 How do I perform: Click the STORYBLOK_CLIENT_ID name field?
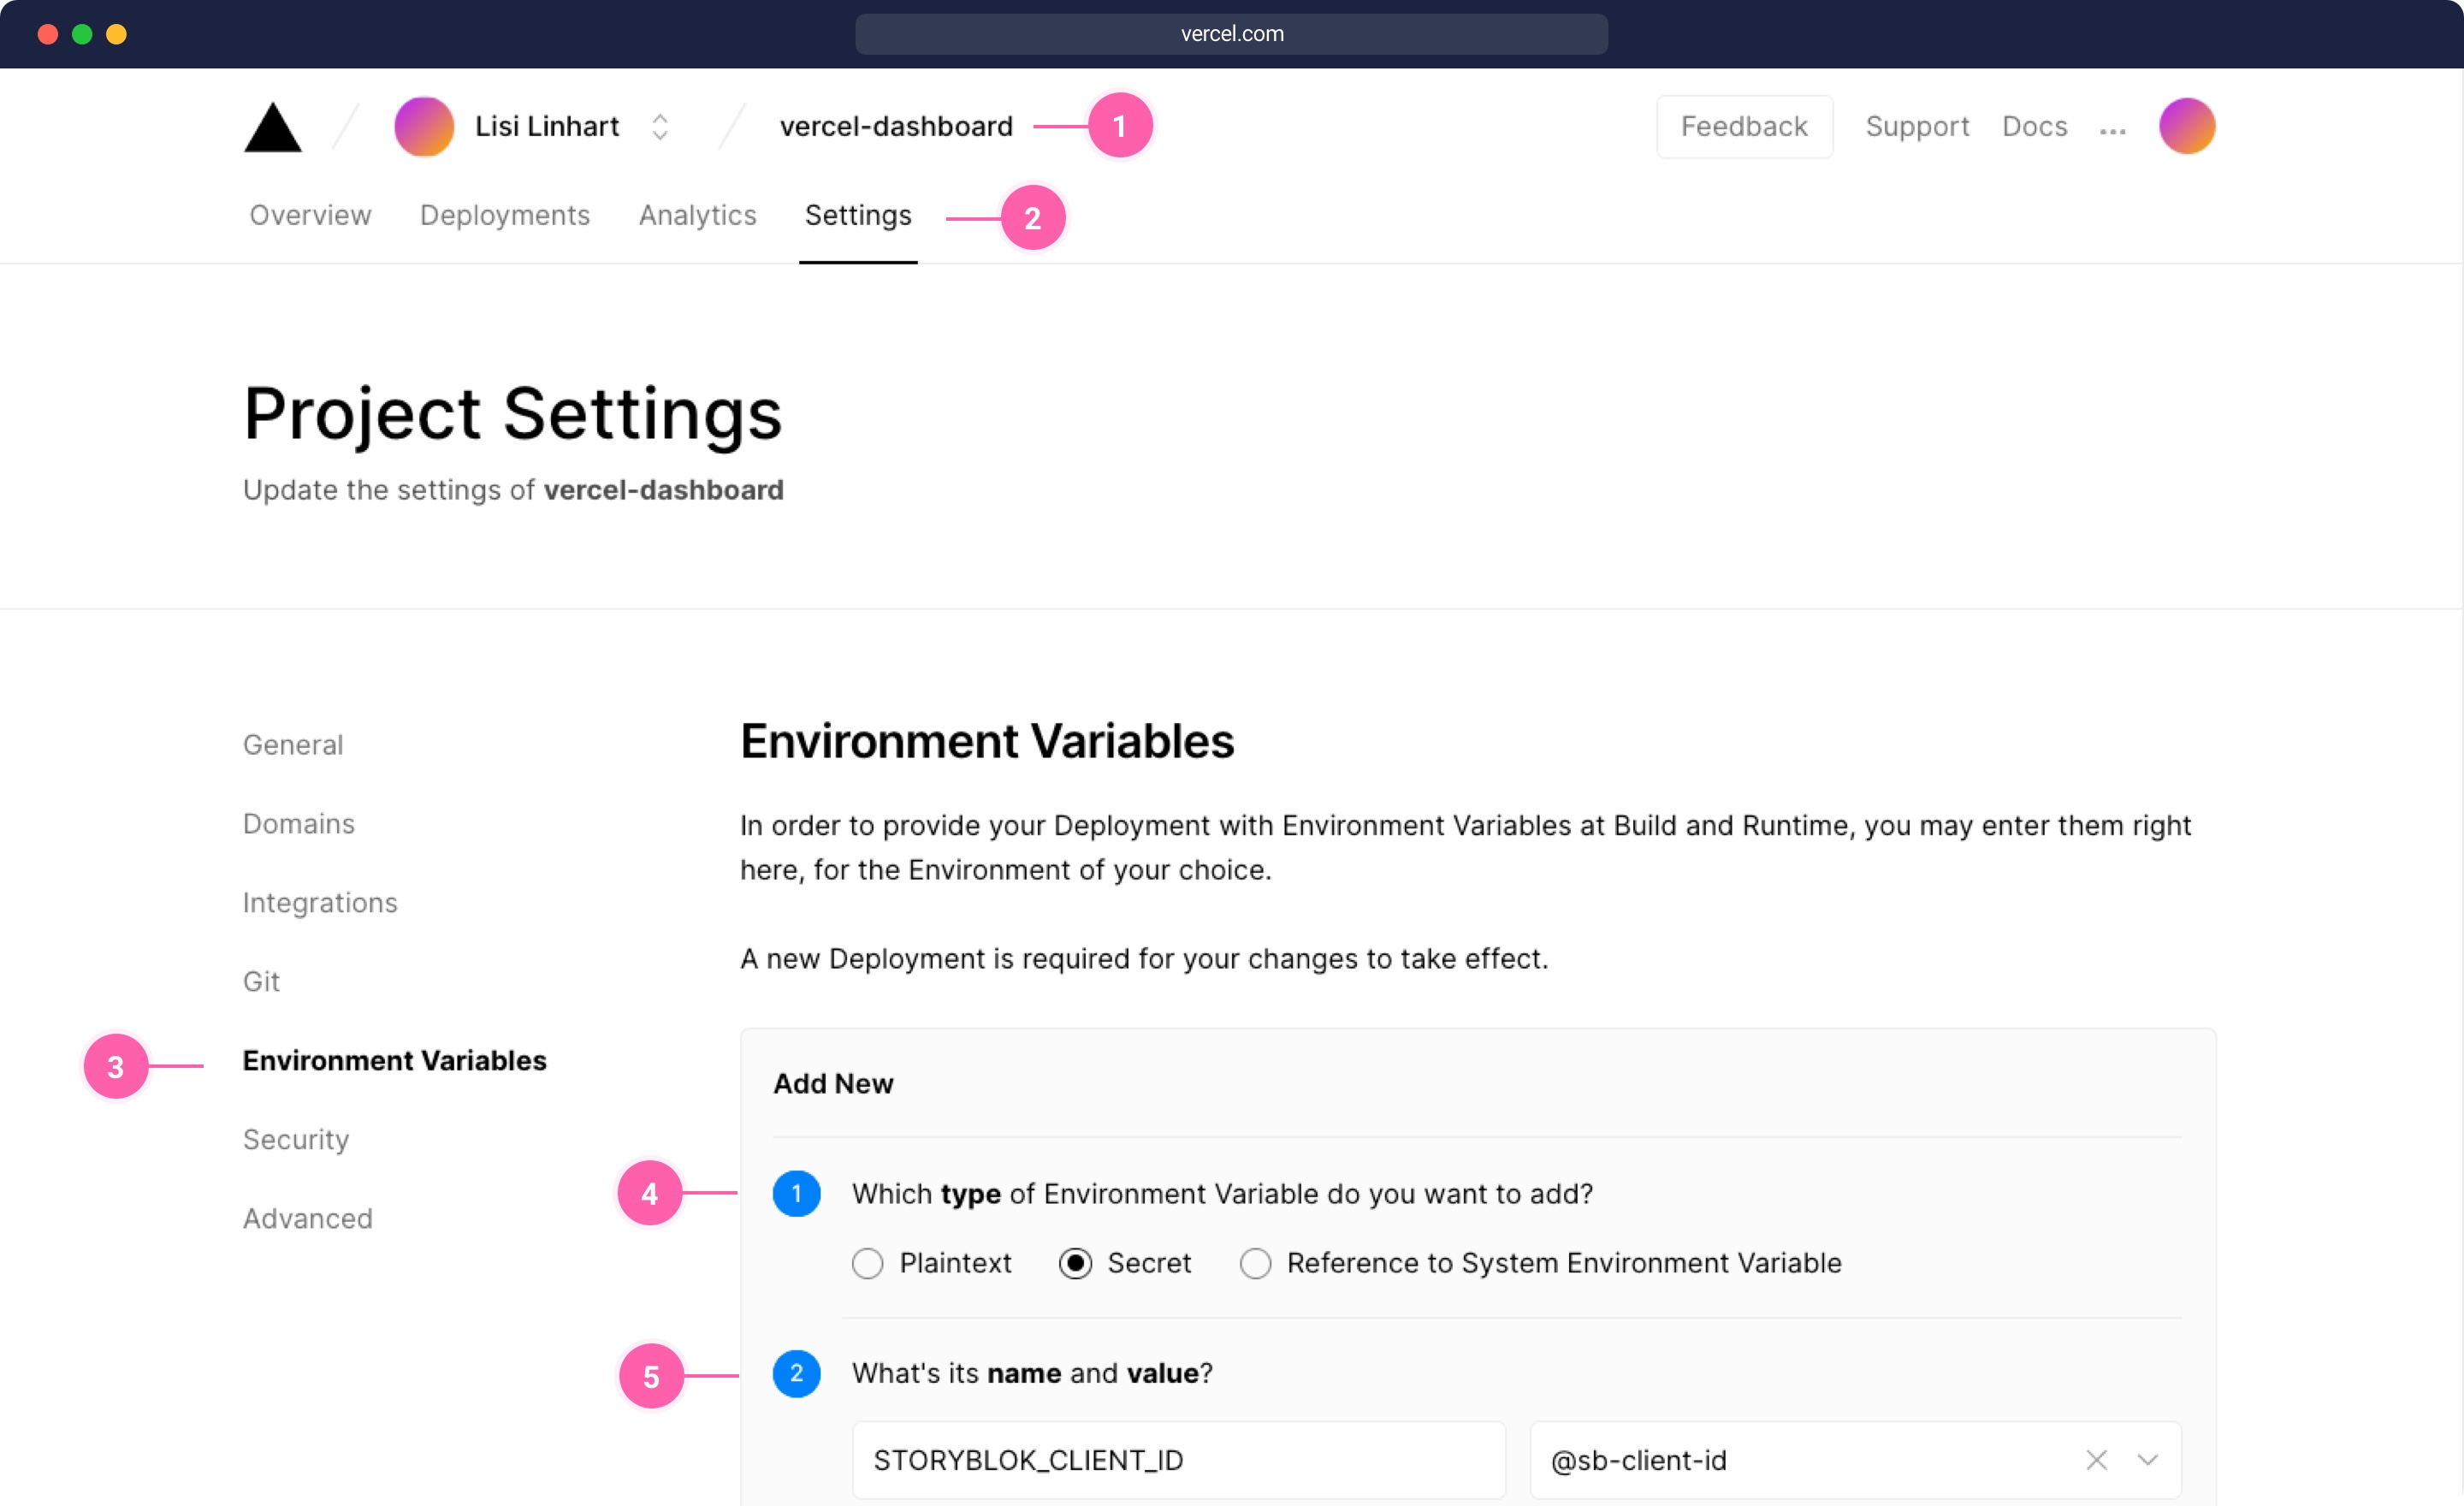(1178, 1461)
